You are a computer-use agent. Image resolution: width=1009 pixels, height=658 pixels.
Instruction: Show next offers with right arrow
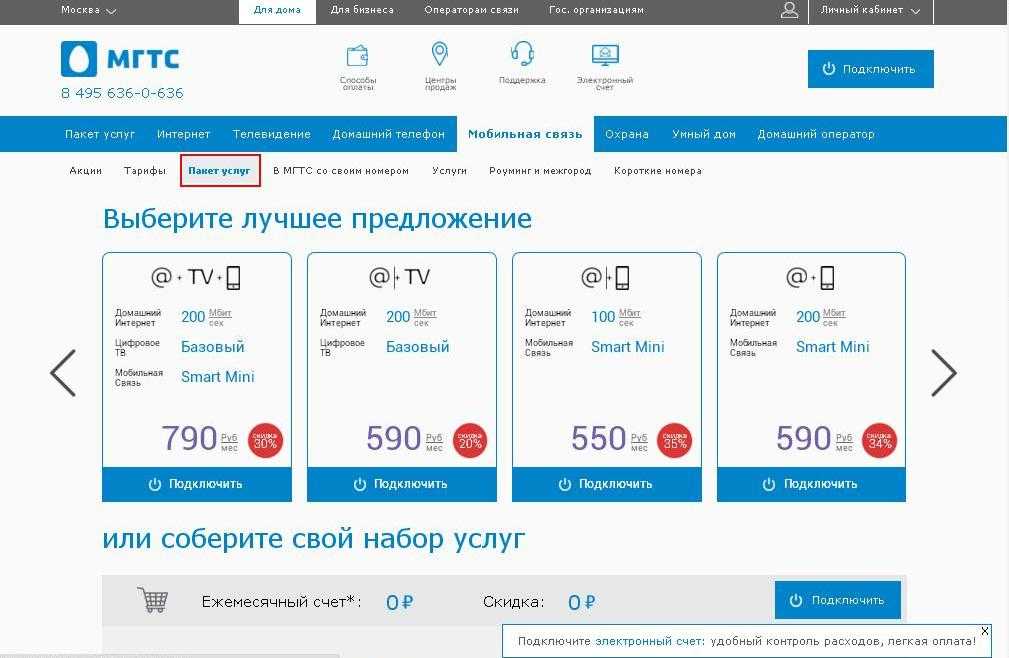[944, 373]
